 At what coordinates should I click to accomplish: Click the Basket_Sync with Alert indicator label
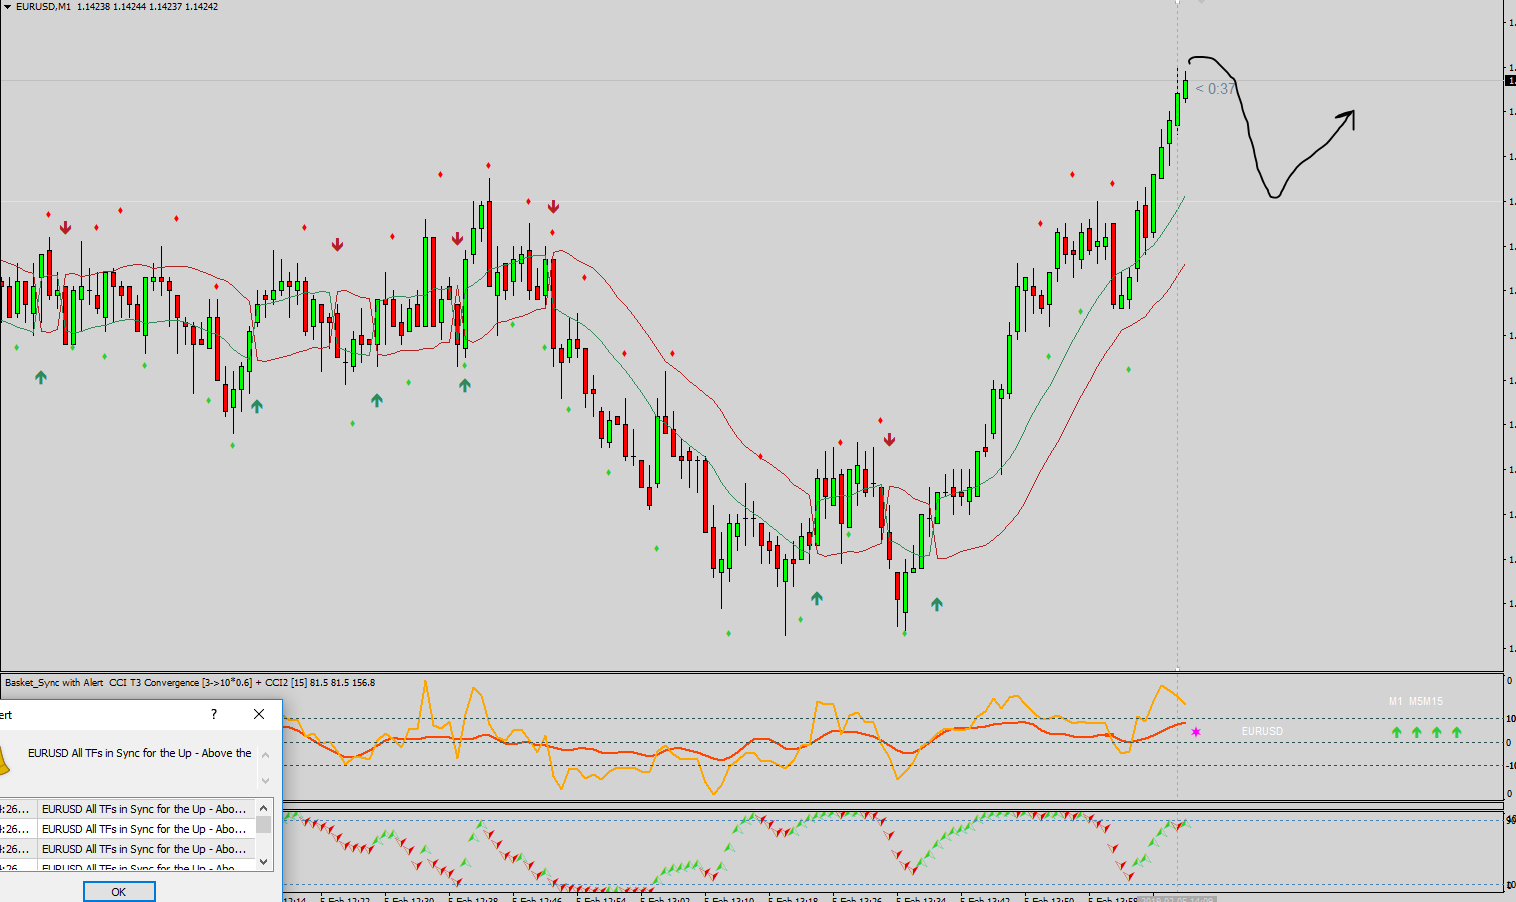(x=54, y=683)
